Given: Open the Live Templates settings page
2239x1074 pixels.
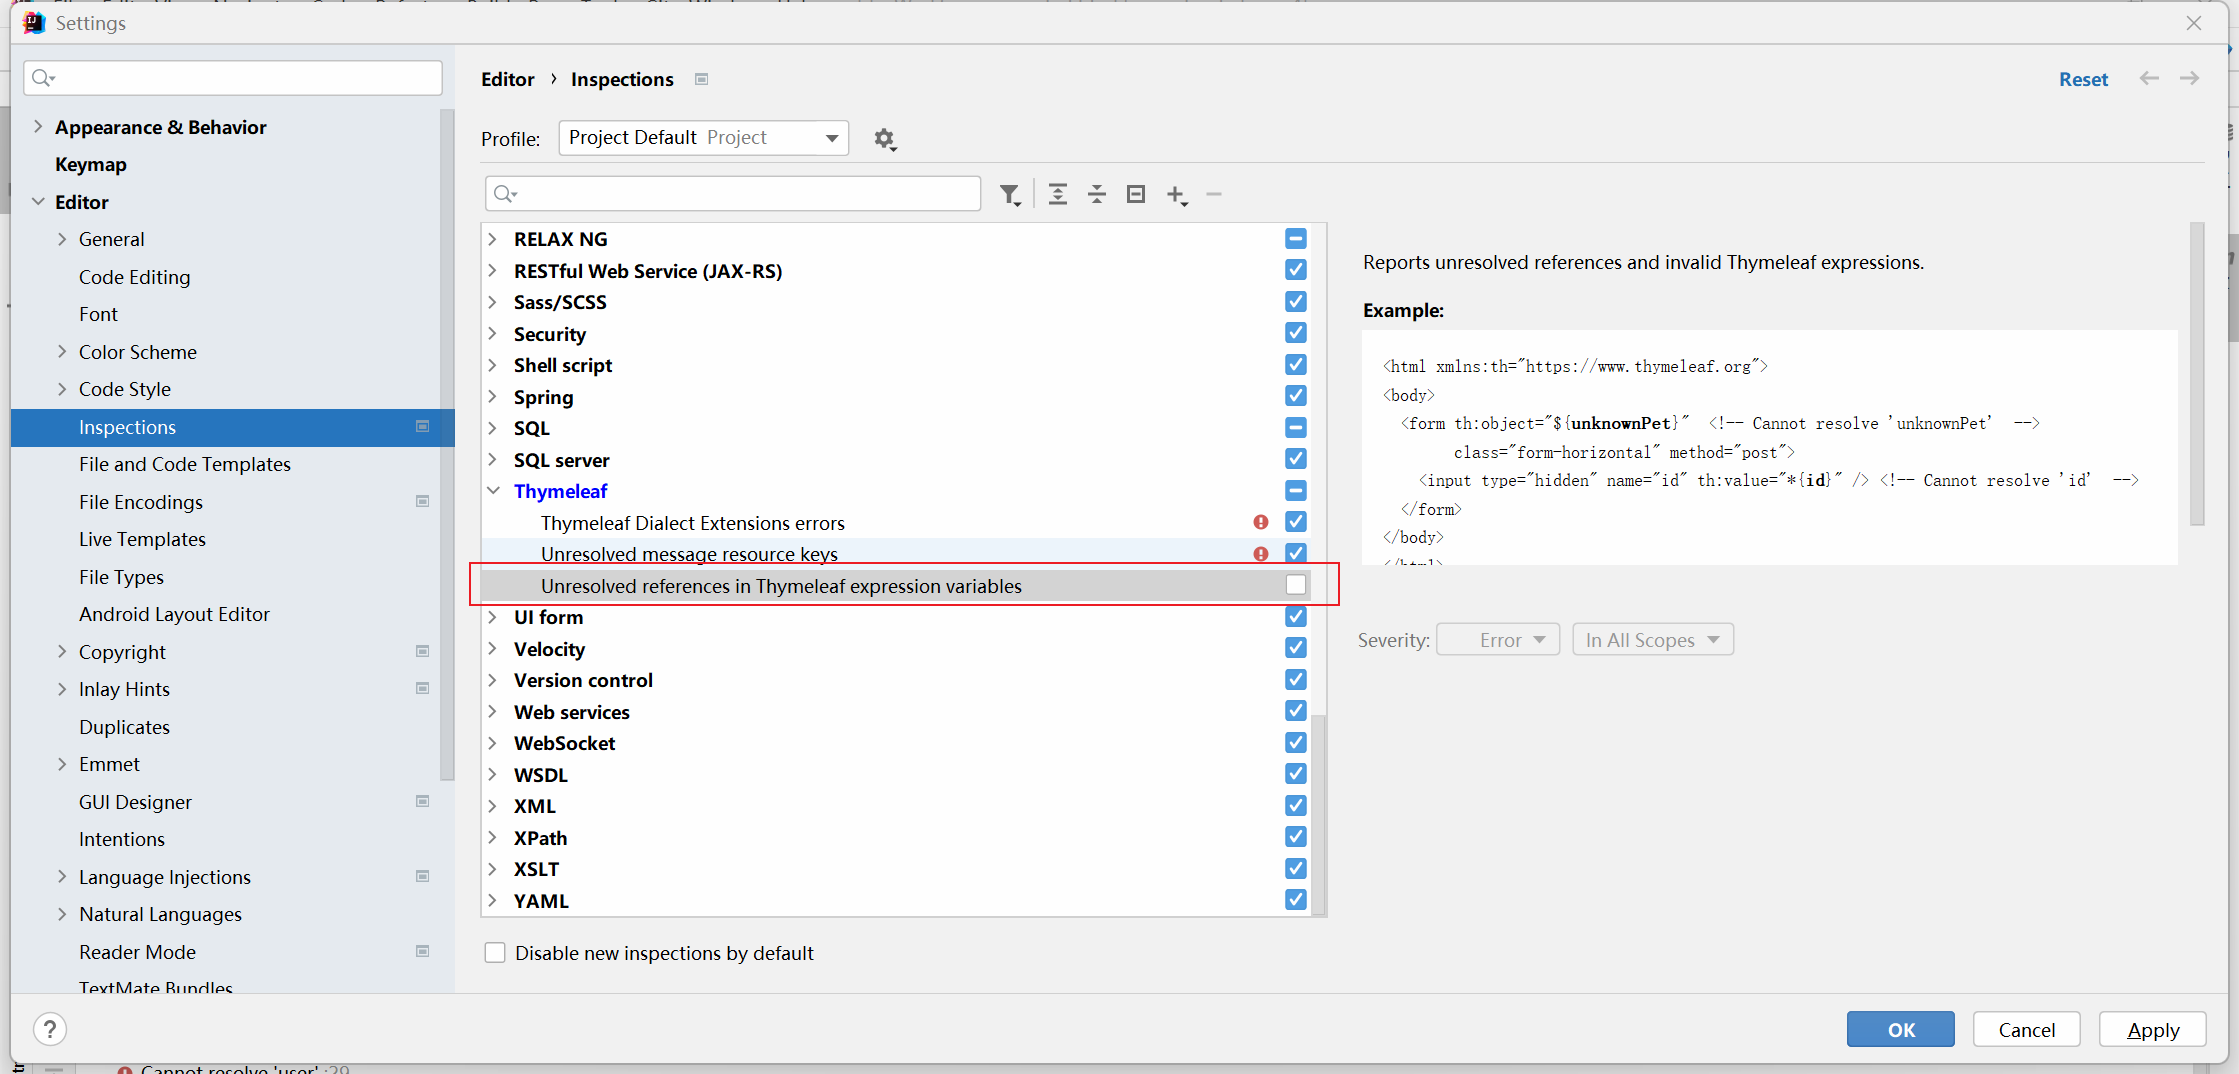Looking at the screenshot, I should (x=142, y=539).
